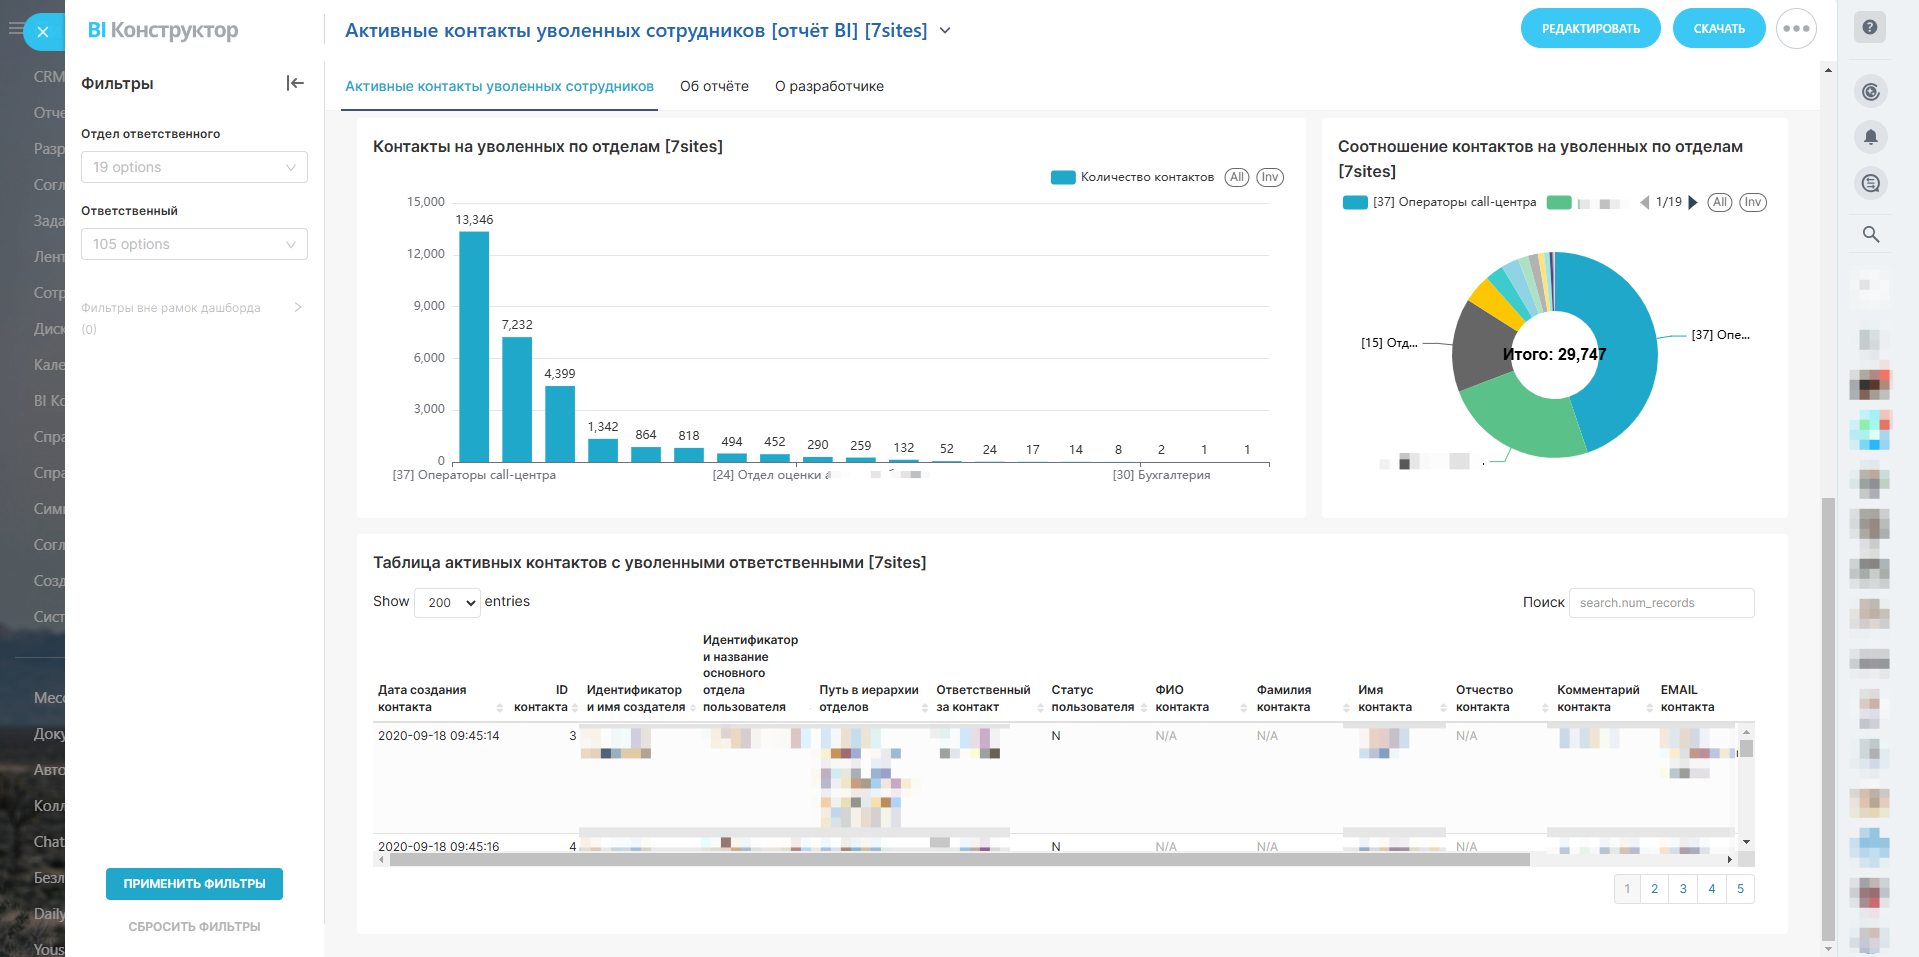Toggle the Количество контактов legend series

1133,178
